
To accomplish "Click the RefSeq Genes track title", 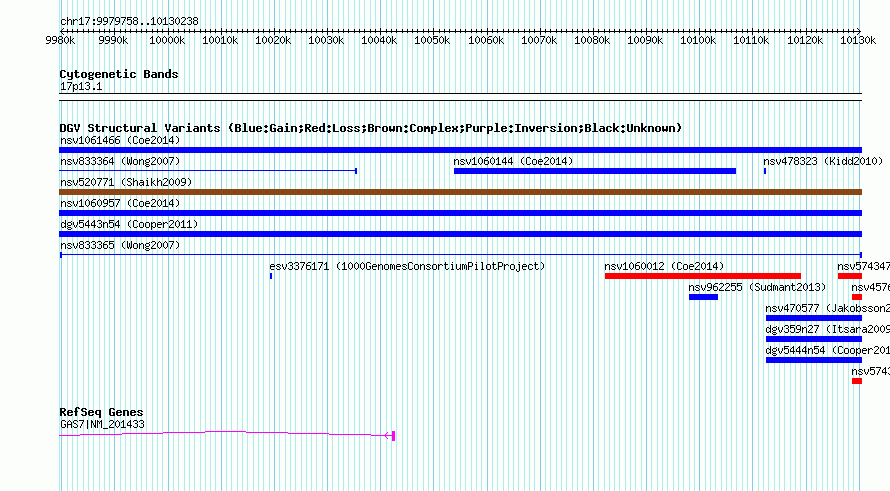I will pos(101,412).
